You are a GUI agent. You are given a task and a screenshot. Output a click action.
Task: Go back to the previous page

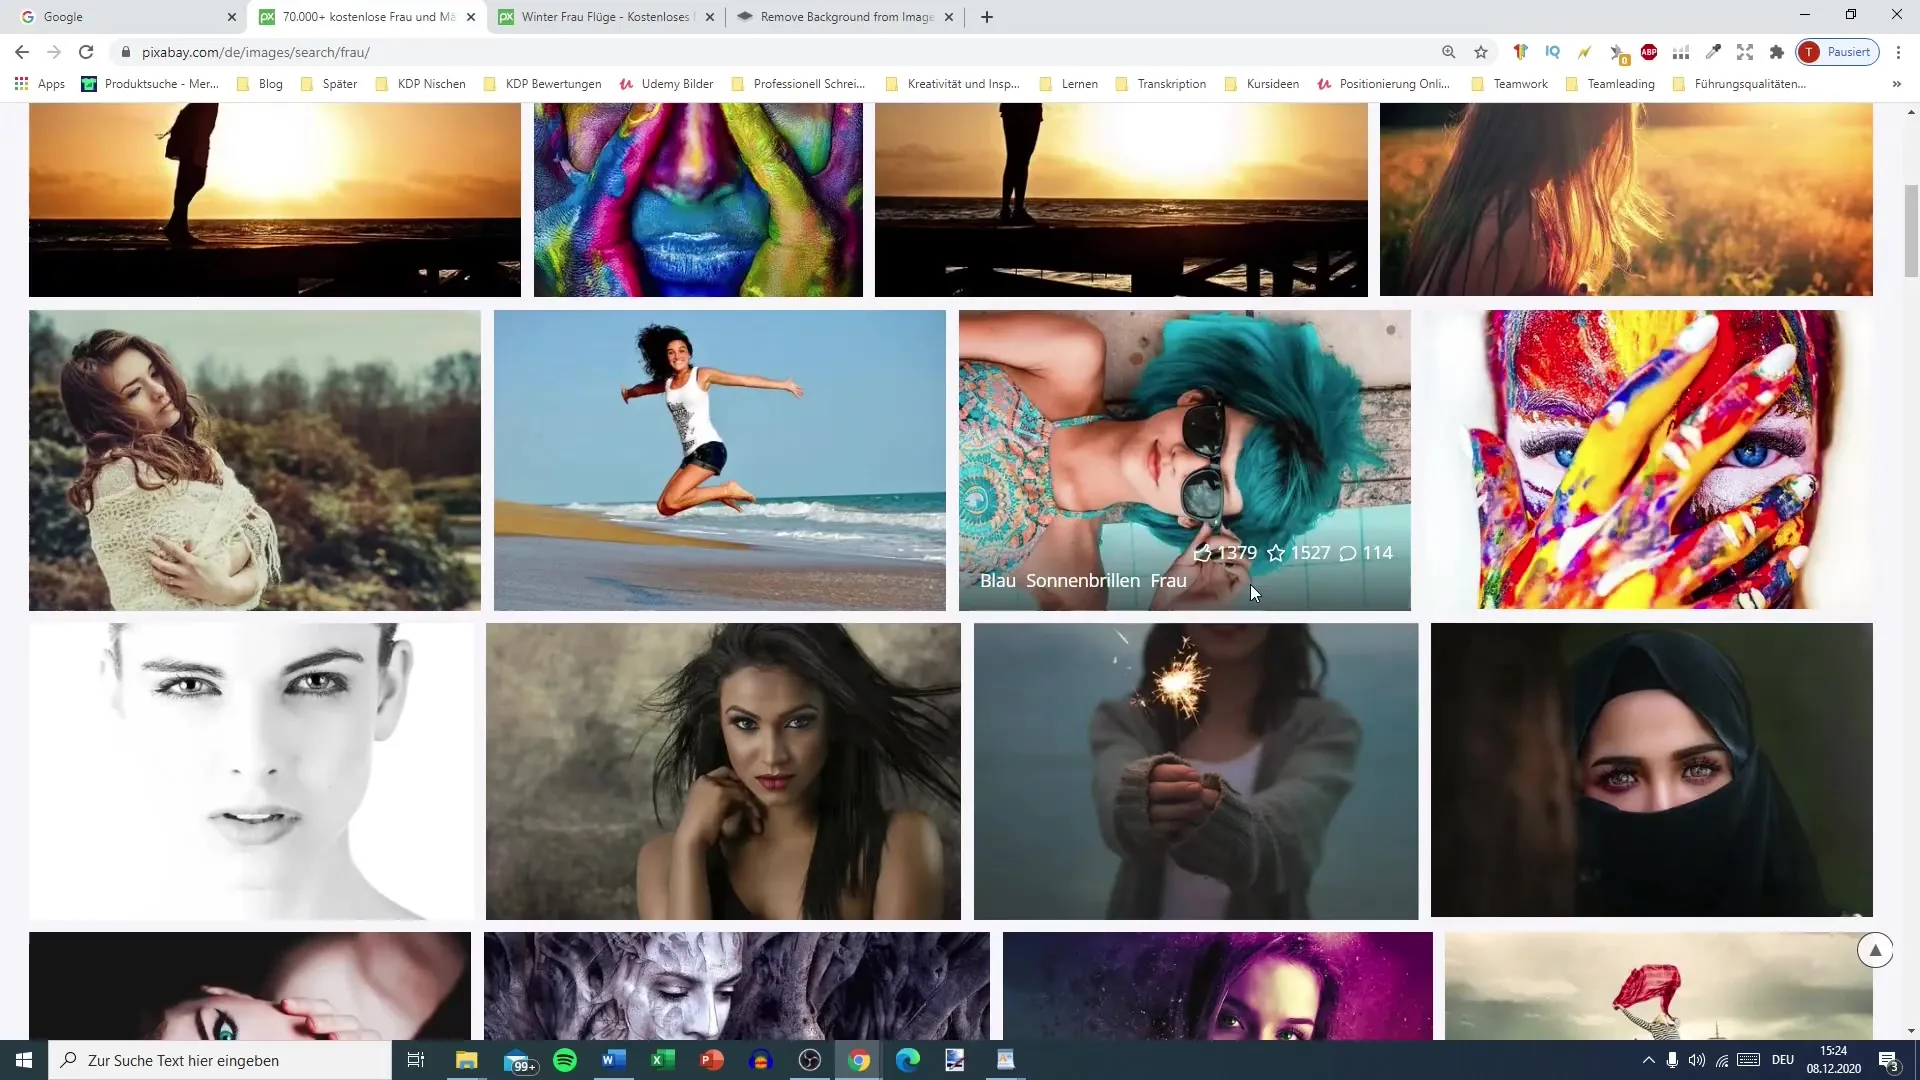(x=22, y=52)
